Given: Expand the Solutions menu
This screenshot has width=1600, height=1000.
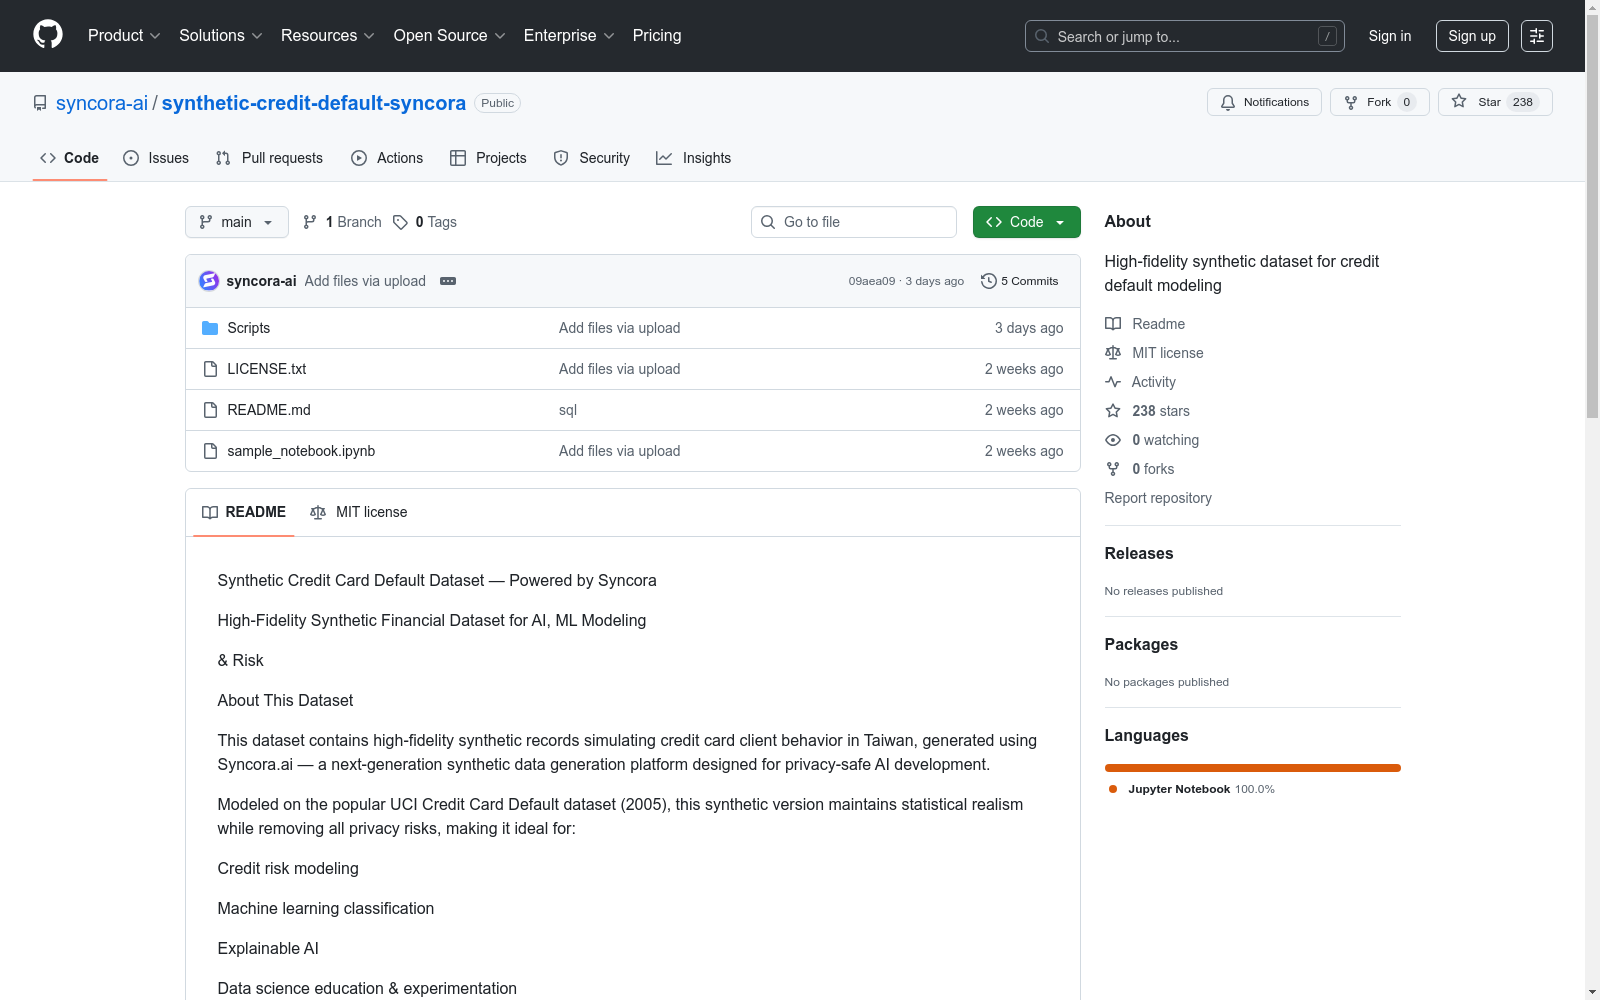Looking at the screenshot, I should coord(220,36).
